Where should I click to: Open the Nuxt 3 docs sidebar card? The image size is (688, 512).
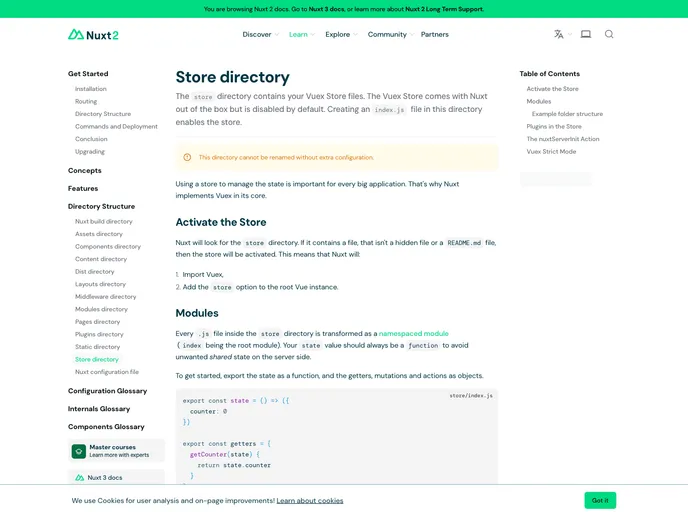pos(116,477)
